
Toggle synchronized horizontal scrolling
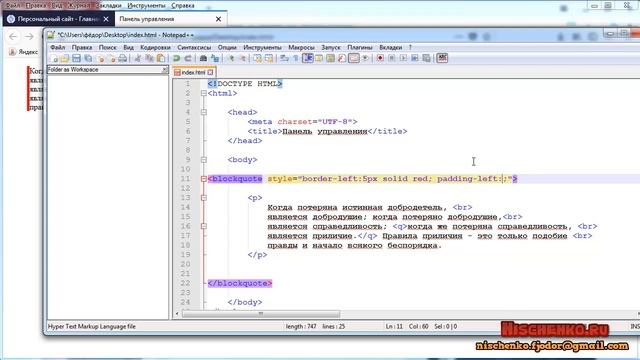point(269,58)
